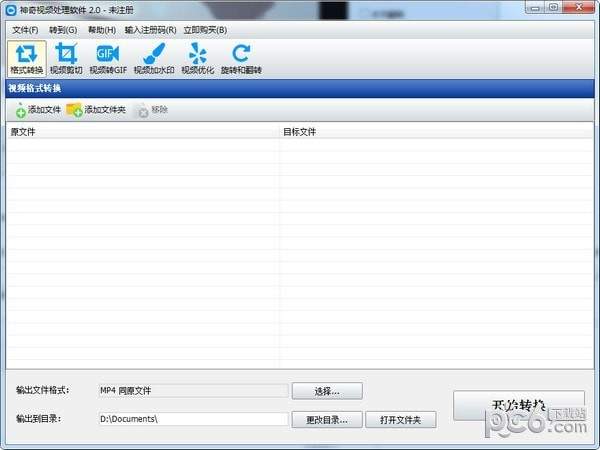This screenshot has width=600, height=450.
Task: Open the 旋转和翻转 rotate and flip tool
Action: (x=241, y=59)
